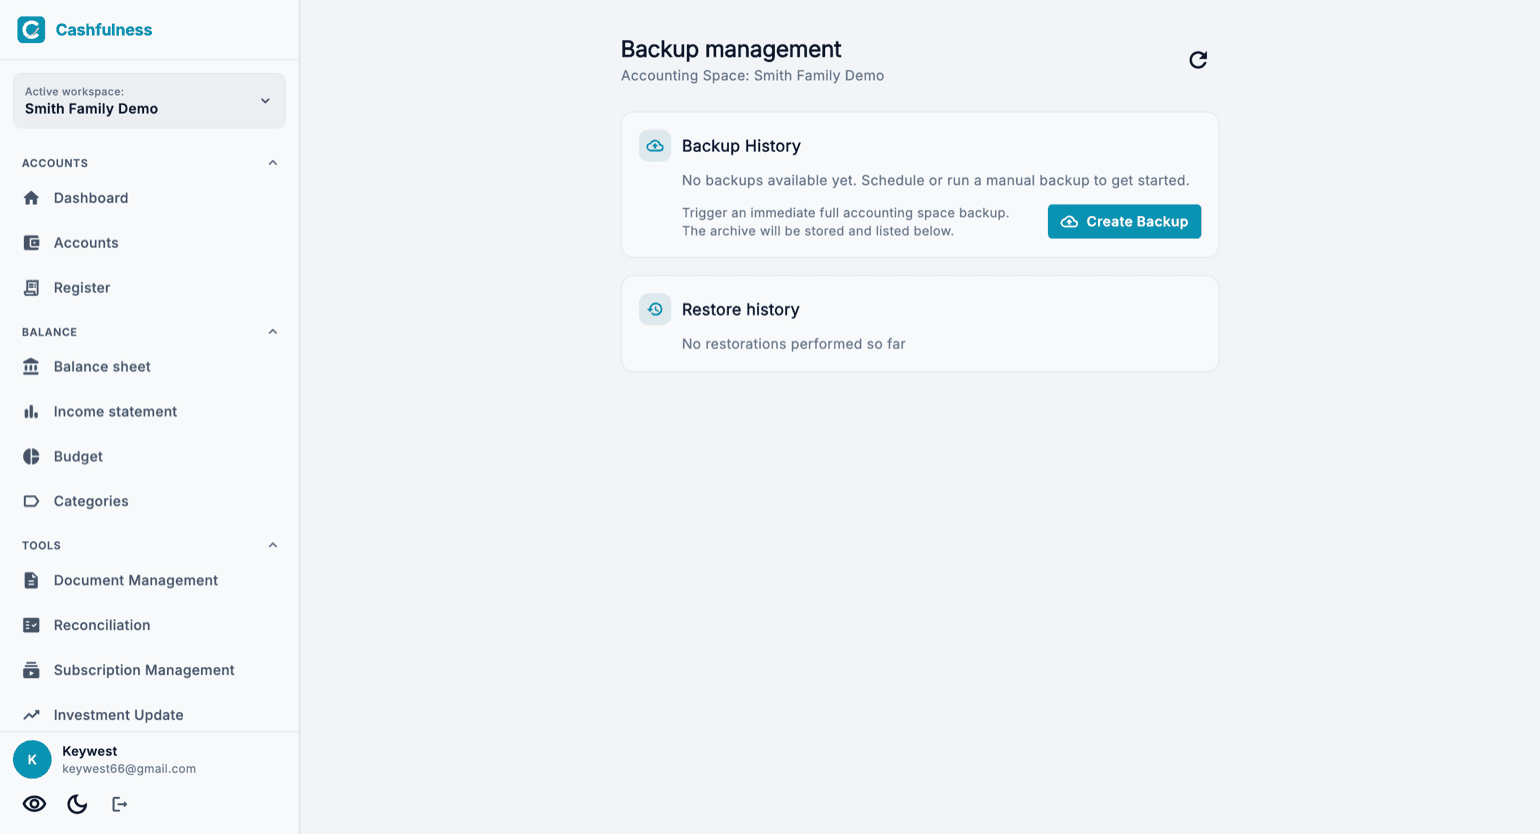Click the Document Management file icon
Viewport: 1540px width, 834px height.
[31, 580]
